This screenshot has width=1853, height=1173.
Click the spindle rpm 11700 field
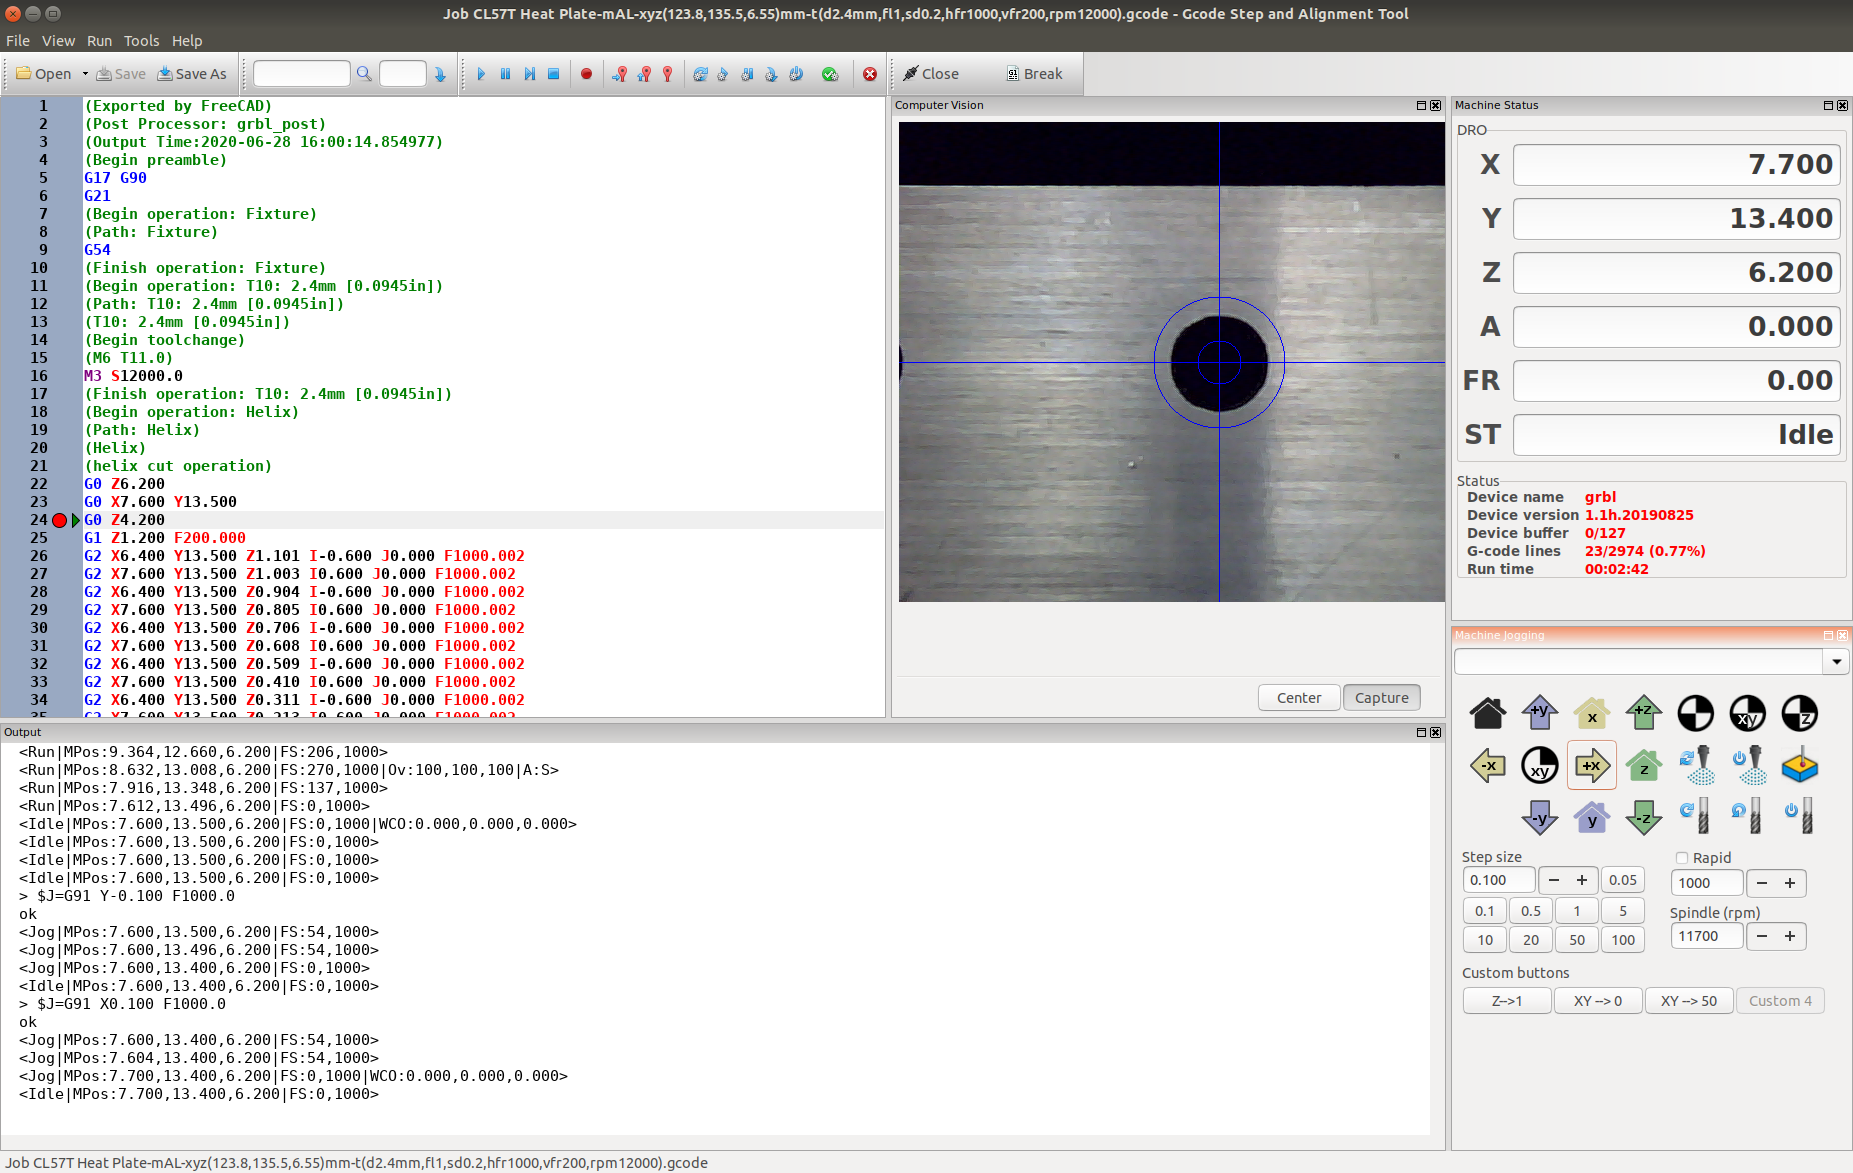tap(1707, 936)
